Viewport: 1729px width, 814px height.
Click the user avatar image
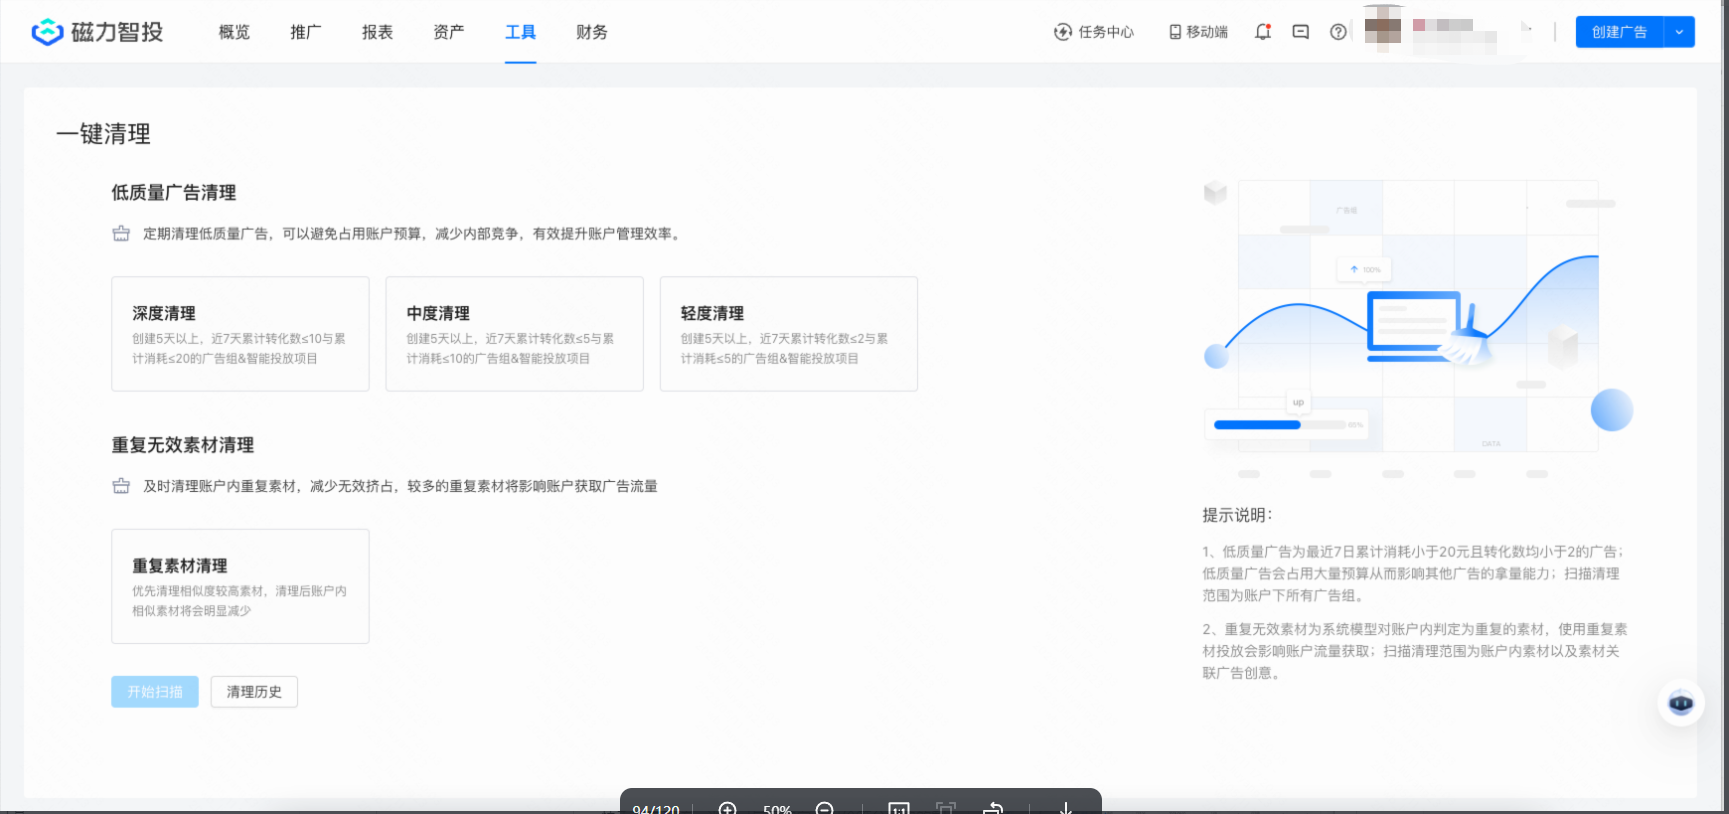[x=1383, y=30]
